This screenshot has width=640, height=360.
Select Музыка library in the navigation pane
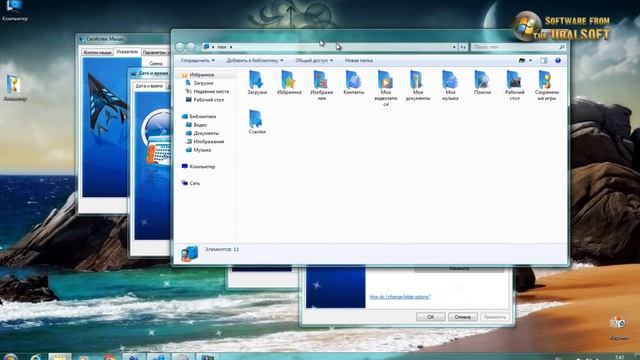[x=202, y=150]
